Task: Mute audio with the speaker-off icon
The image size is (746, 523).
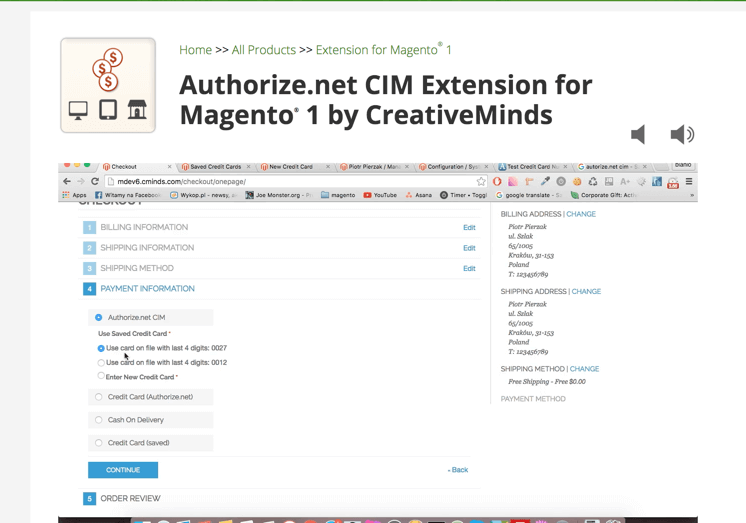Action: pyautogui.click(x=638, y=134)
